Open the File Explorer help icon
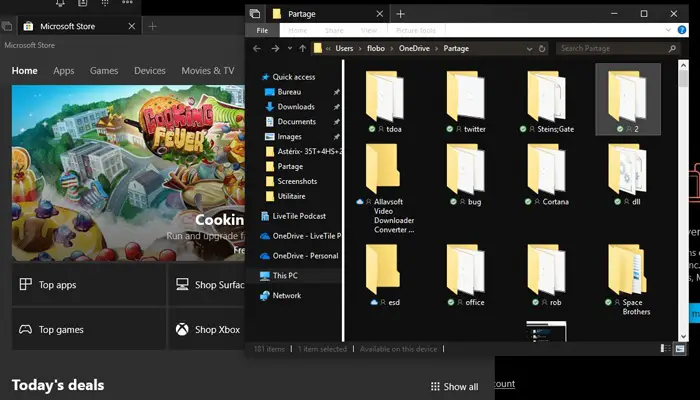 (682, 31)
